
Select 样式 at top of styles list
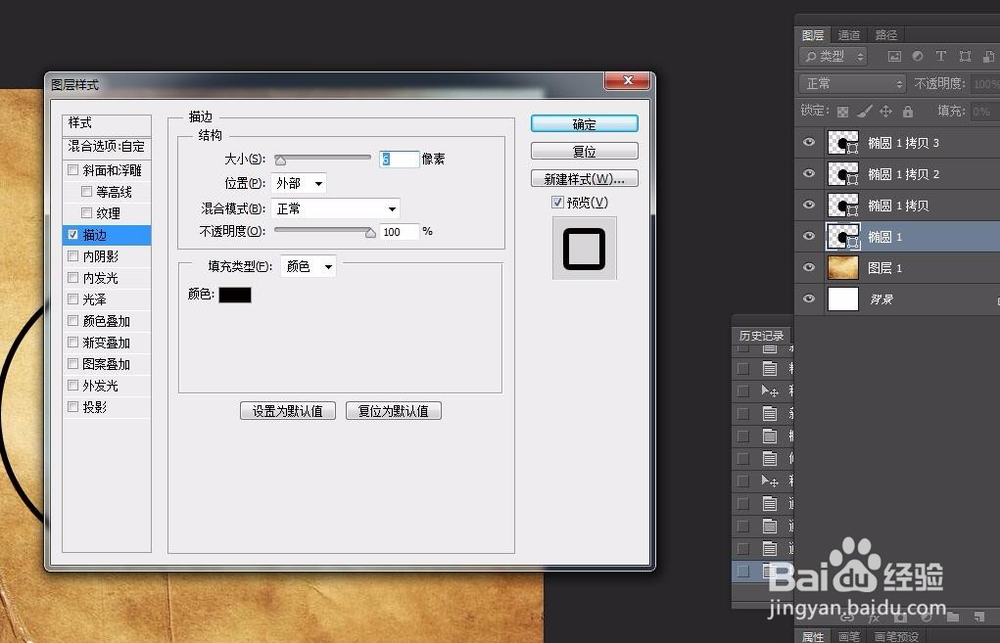pyautogui.click(x=107, y=123)
